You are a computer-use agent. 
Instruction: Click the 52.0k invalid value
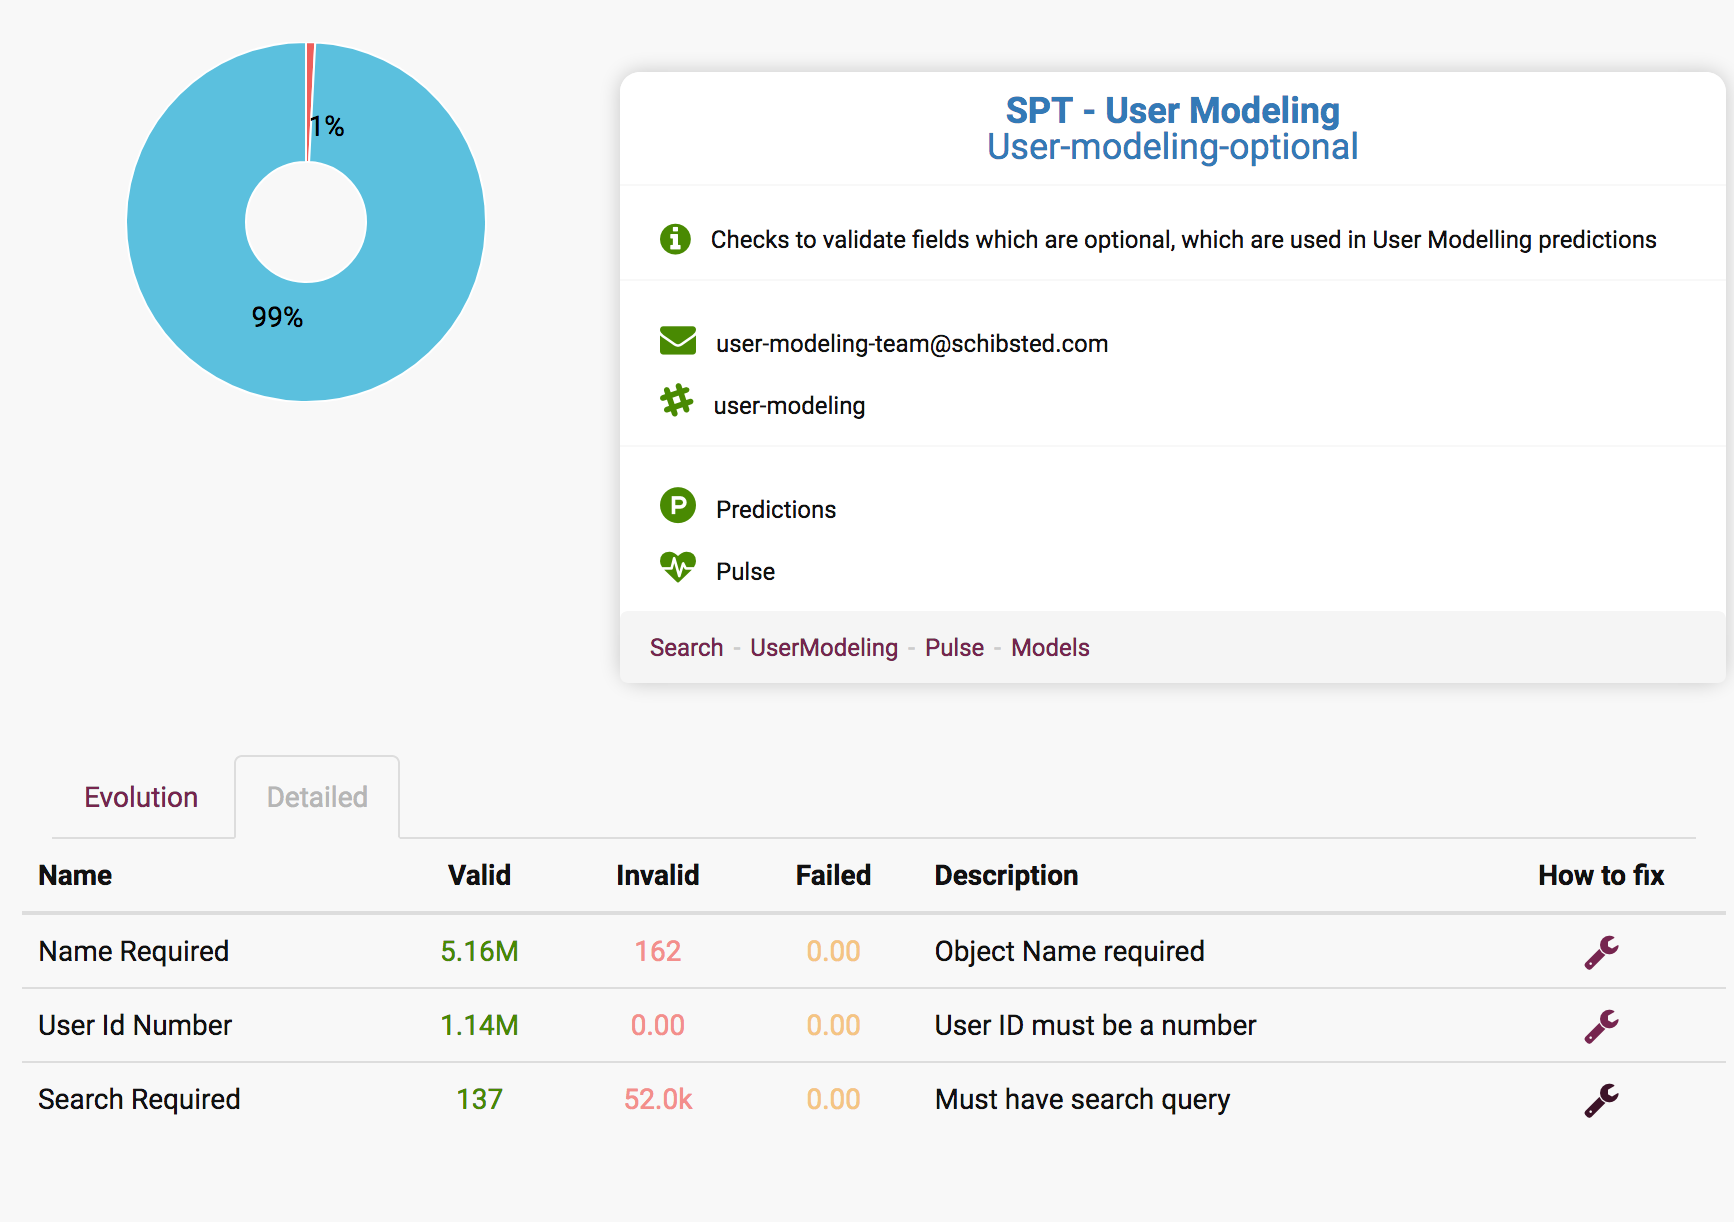(657, 1099)
